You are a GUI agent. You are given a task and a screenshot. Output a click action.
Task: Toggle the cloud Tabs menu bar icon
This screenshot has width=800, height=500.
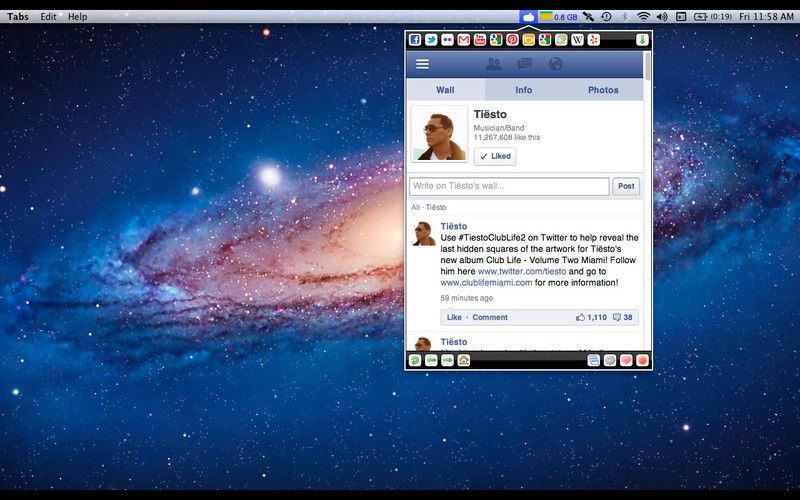(528, 17)
